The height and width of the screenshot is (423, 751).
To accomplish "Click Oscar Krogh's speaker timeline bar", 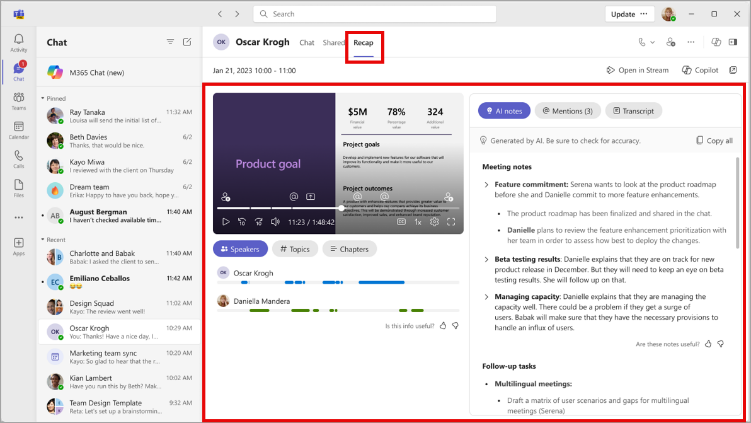I will point(338,283).
